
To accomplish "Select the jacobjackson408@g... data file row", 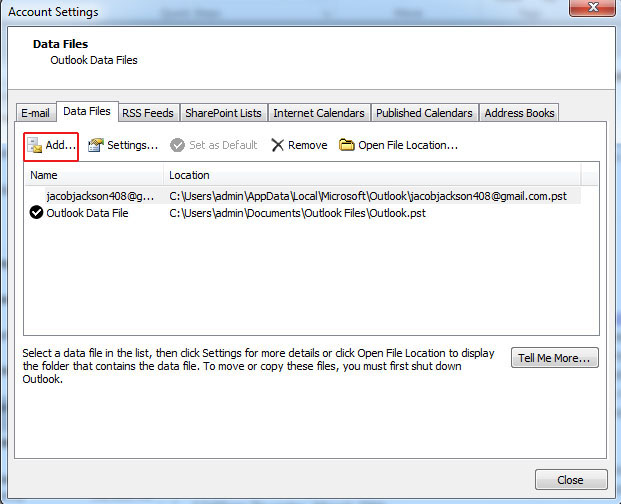I will click(303, 196).
